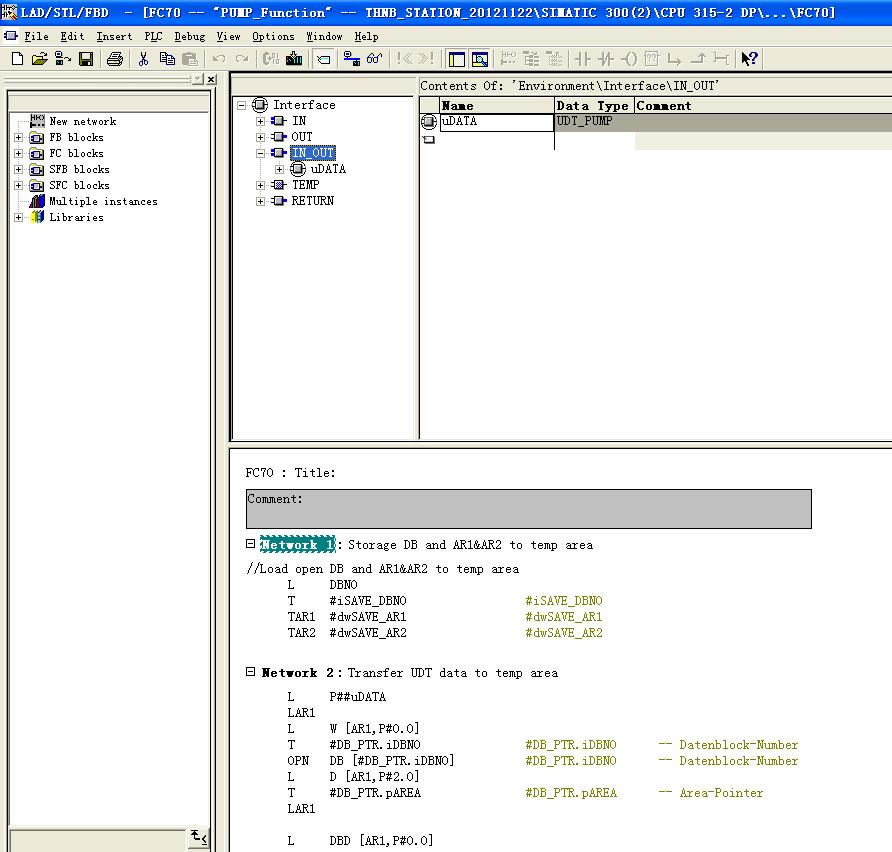
Task: Open the View menu
Action: [228, 36]
